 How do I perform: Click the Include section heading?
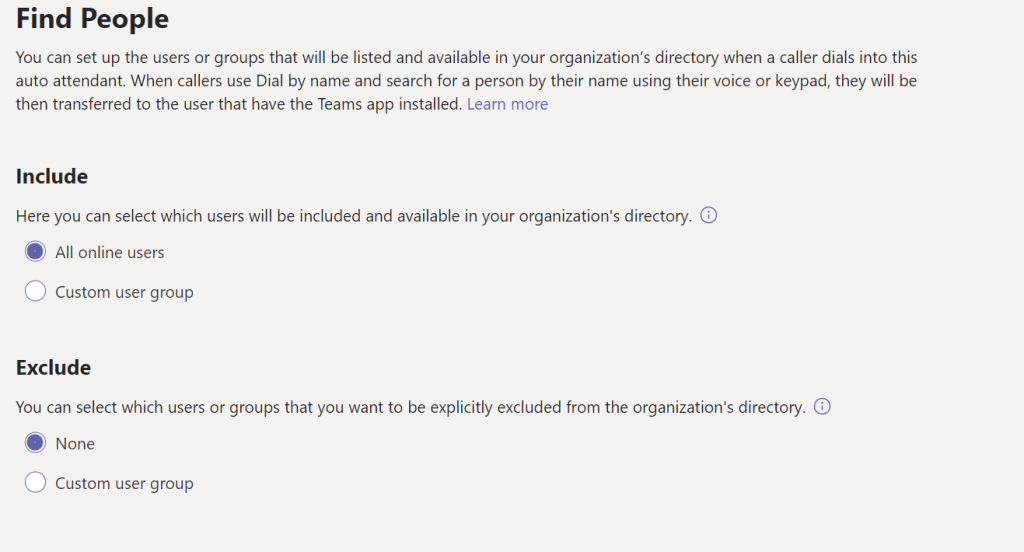[52, 176]
